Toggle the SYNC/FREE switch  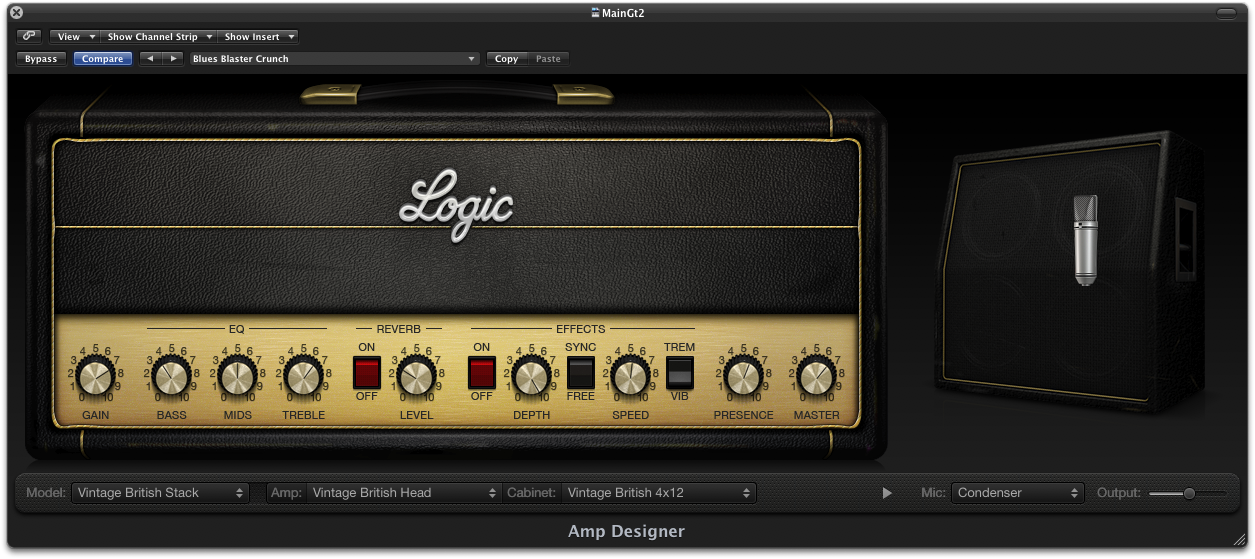coord(581,372)
